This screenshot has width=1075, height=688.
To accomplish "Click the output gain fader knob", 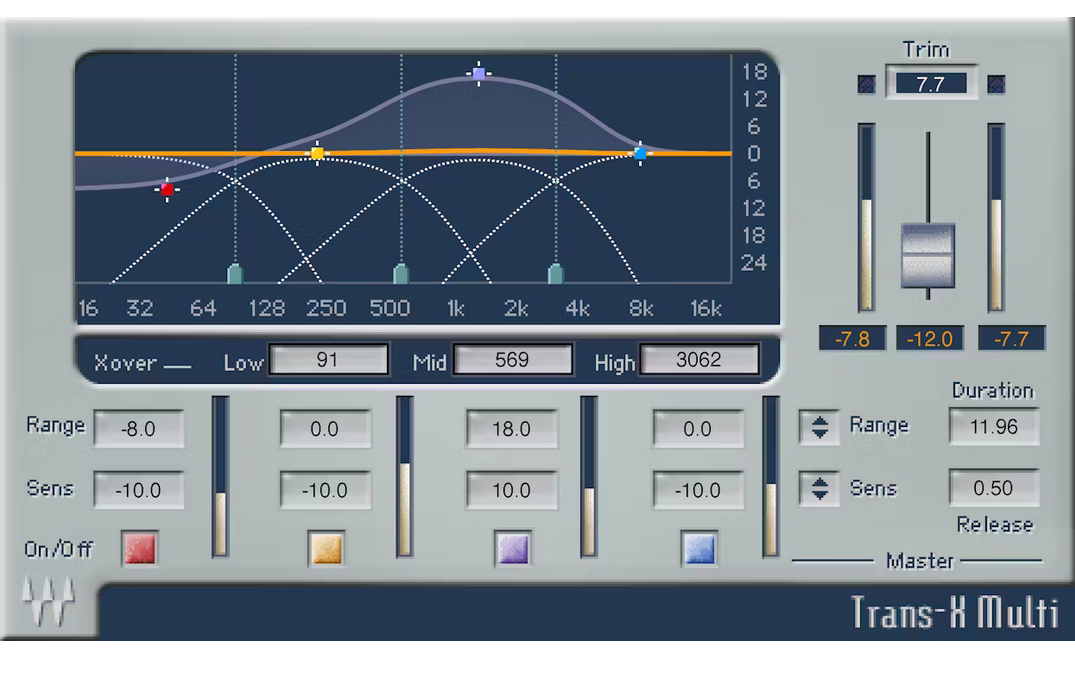I will [x=928, y=255].
